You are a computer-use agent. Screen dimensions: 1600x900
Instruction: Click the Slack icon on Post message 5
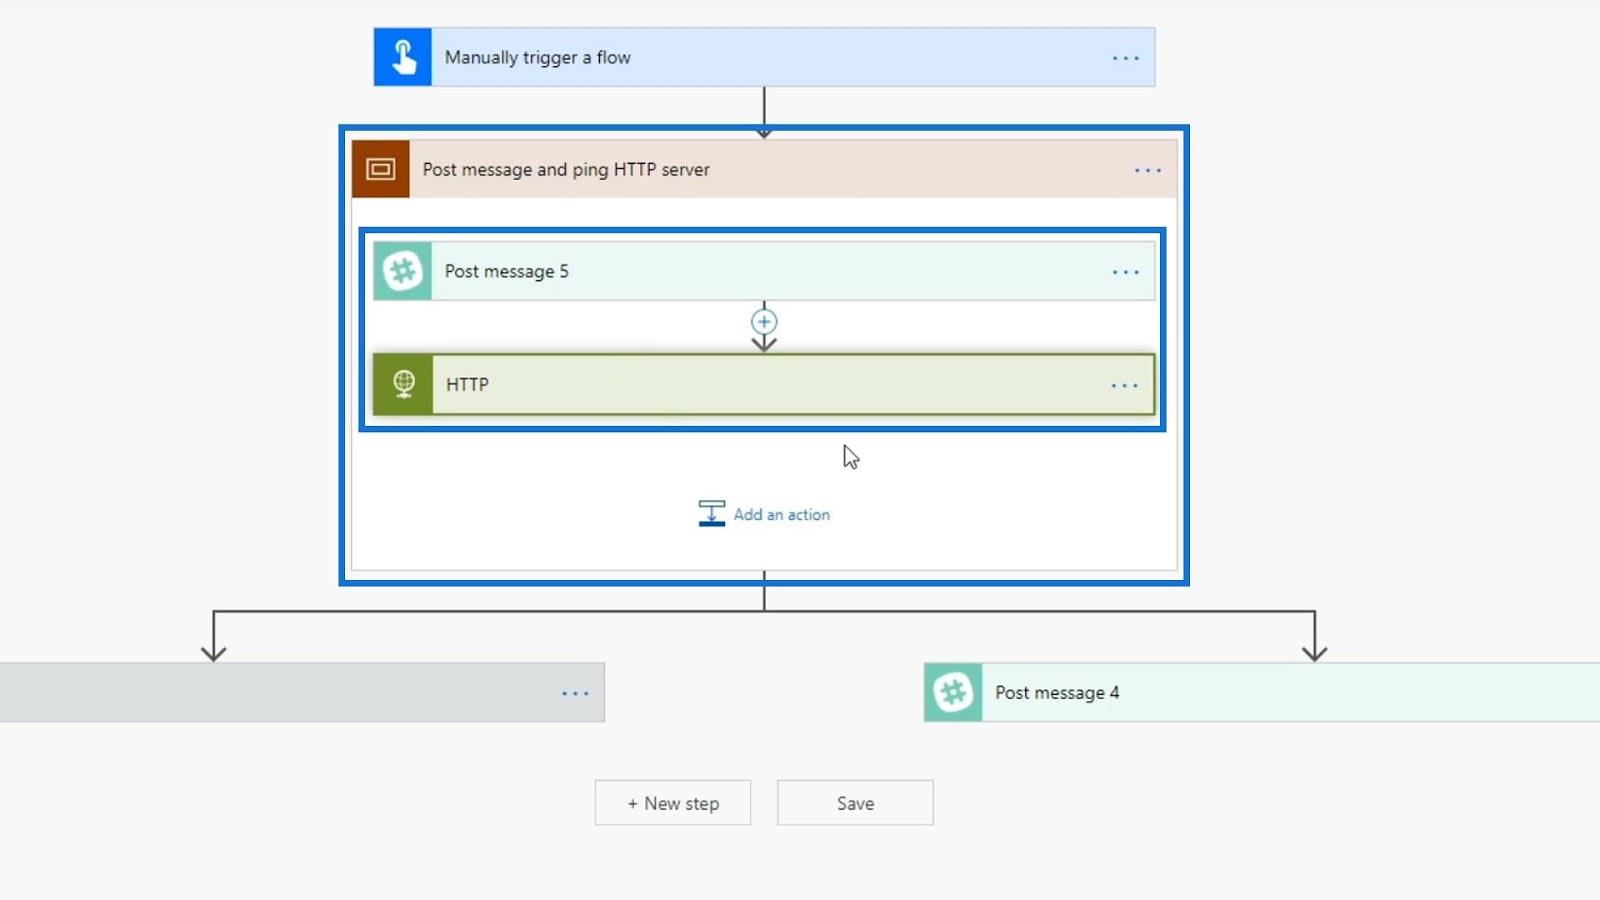403,271
